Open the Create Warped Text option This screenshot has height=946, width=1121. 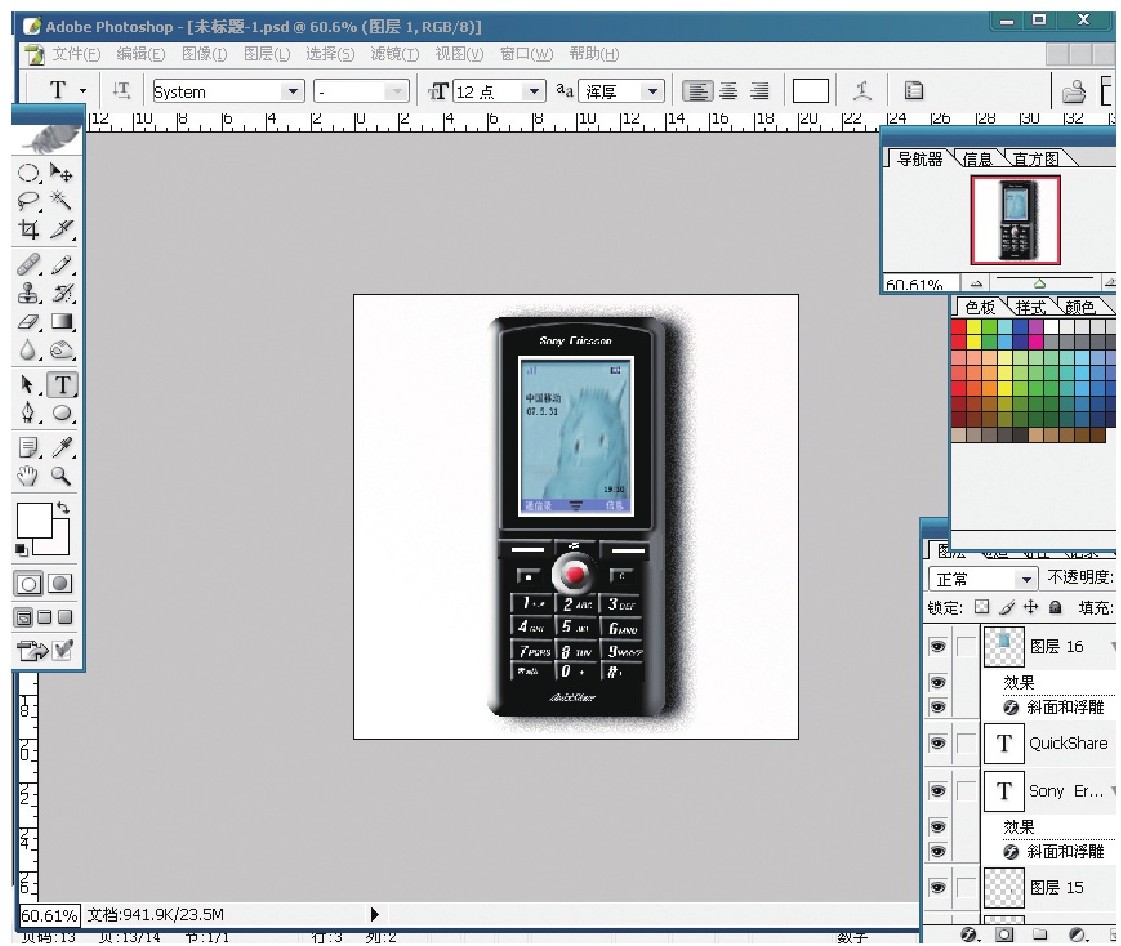(862, 91)
